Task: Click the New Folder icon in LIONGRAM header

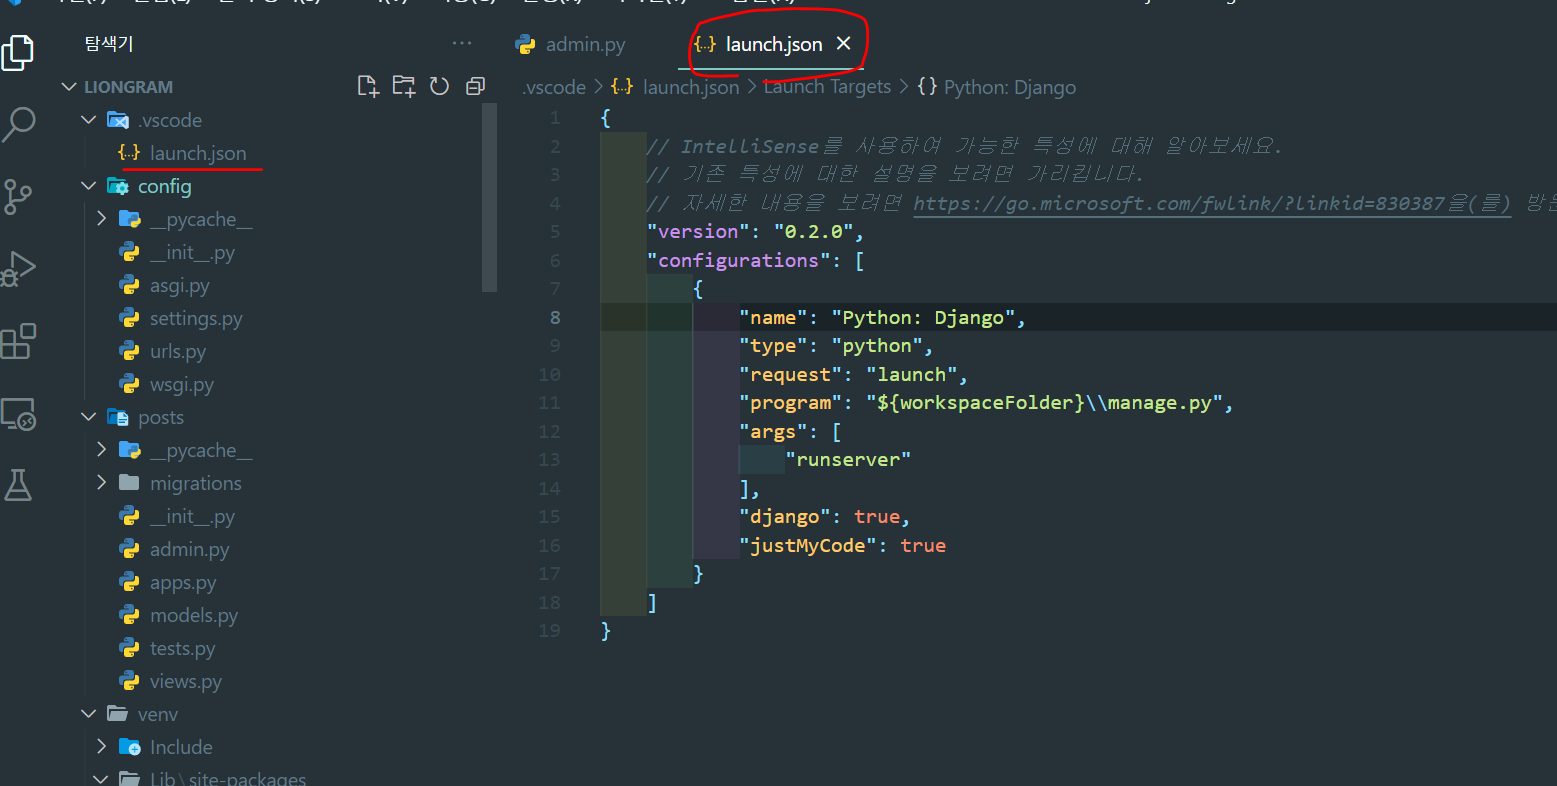Action: coord(404,86)
